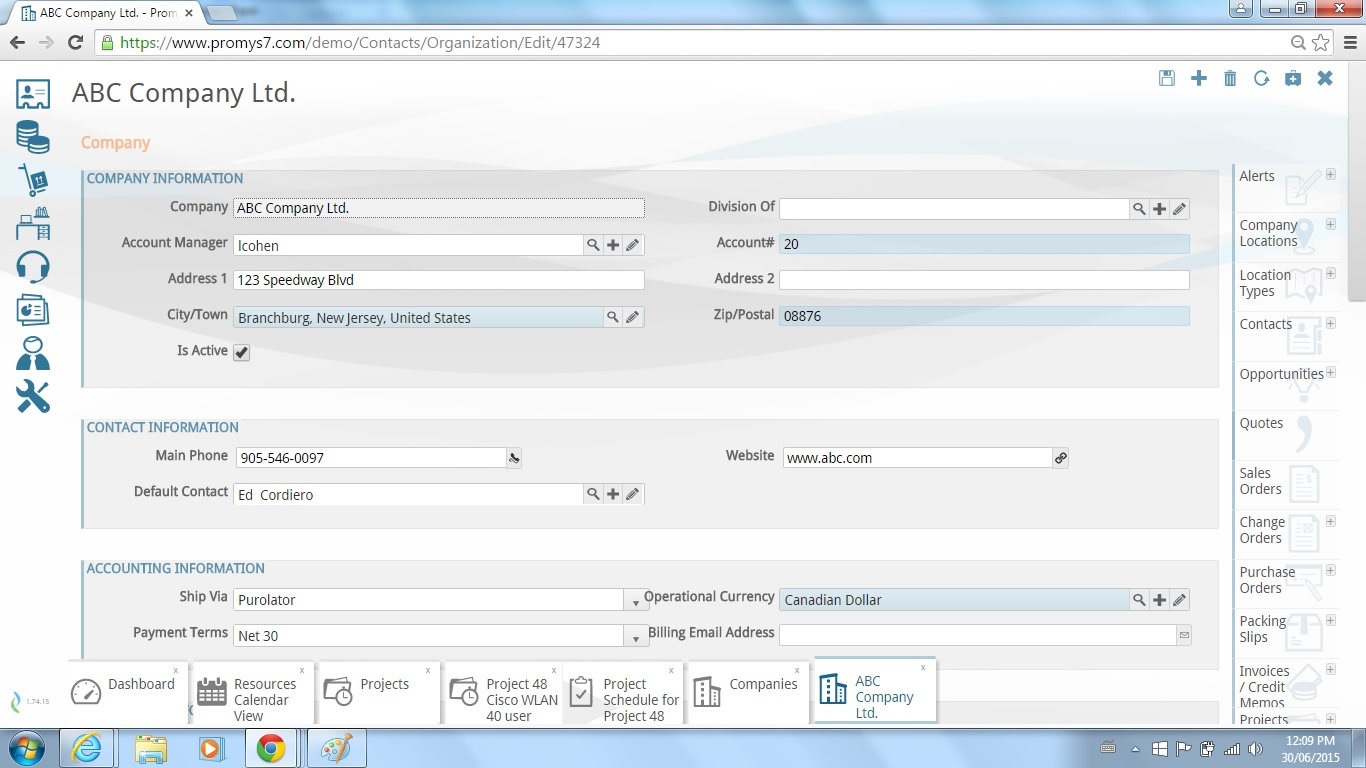Open the Ship Via dropdown arrow
Viewport: 1366px width, 768px height.
click(x=635, y=600)
